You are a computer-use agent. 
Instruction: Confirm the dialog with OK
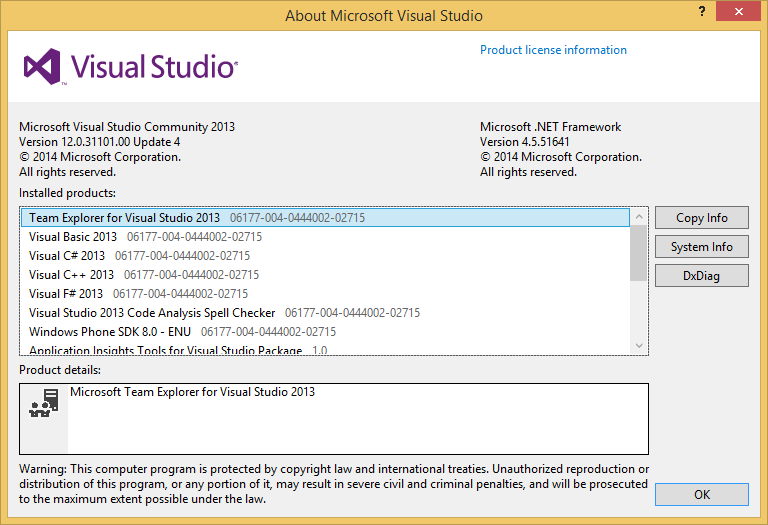click(701, 494)
